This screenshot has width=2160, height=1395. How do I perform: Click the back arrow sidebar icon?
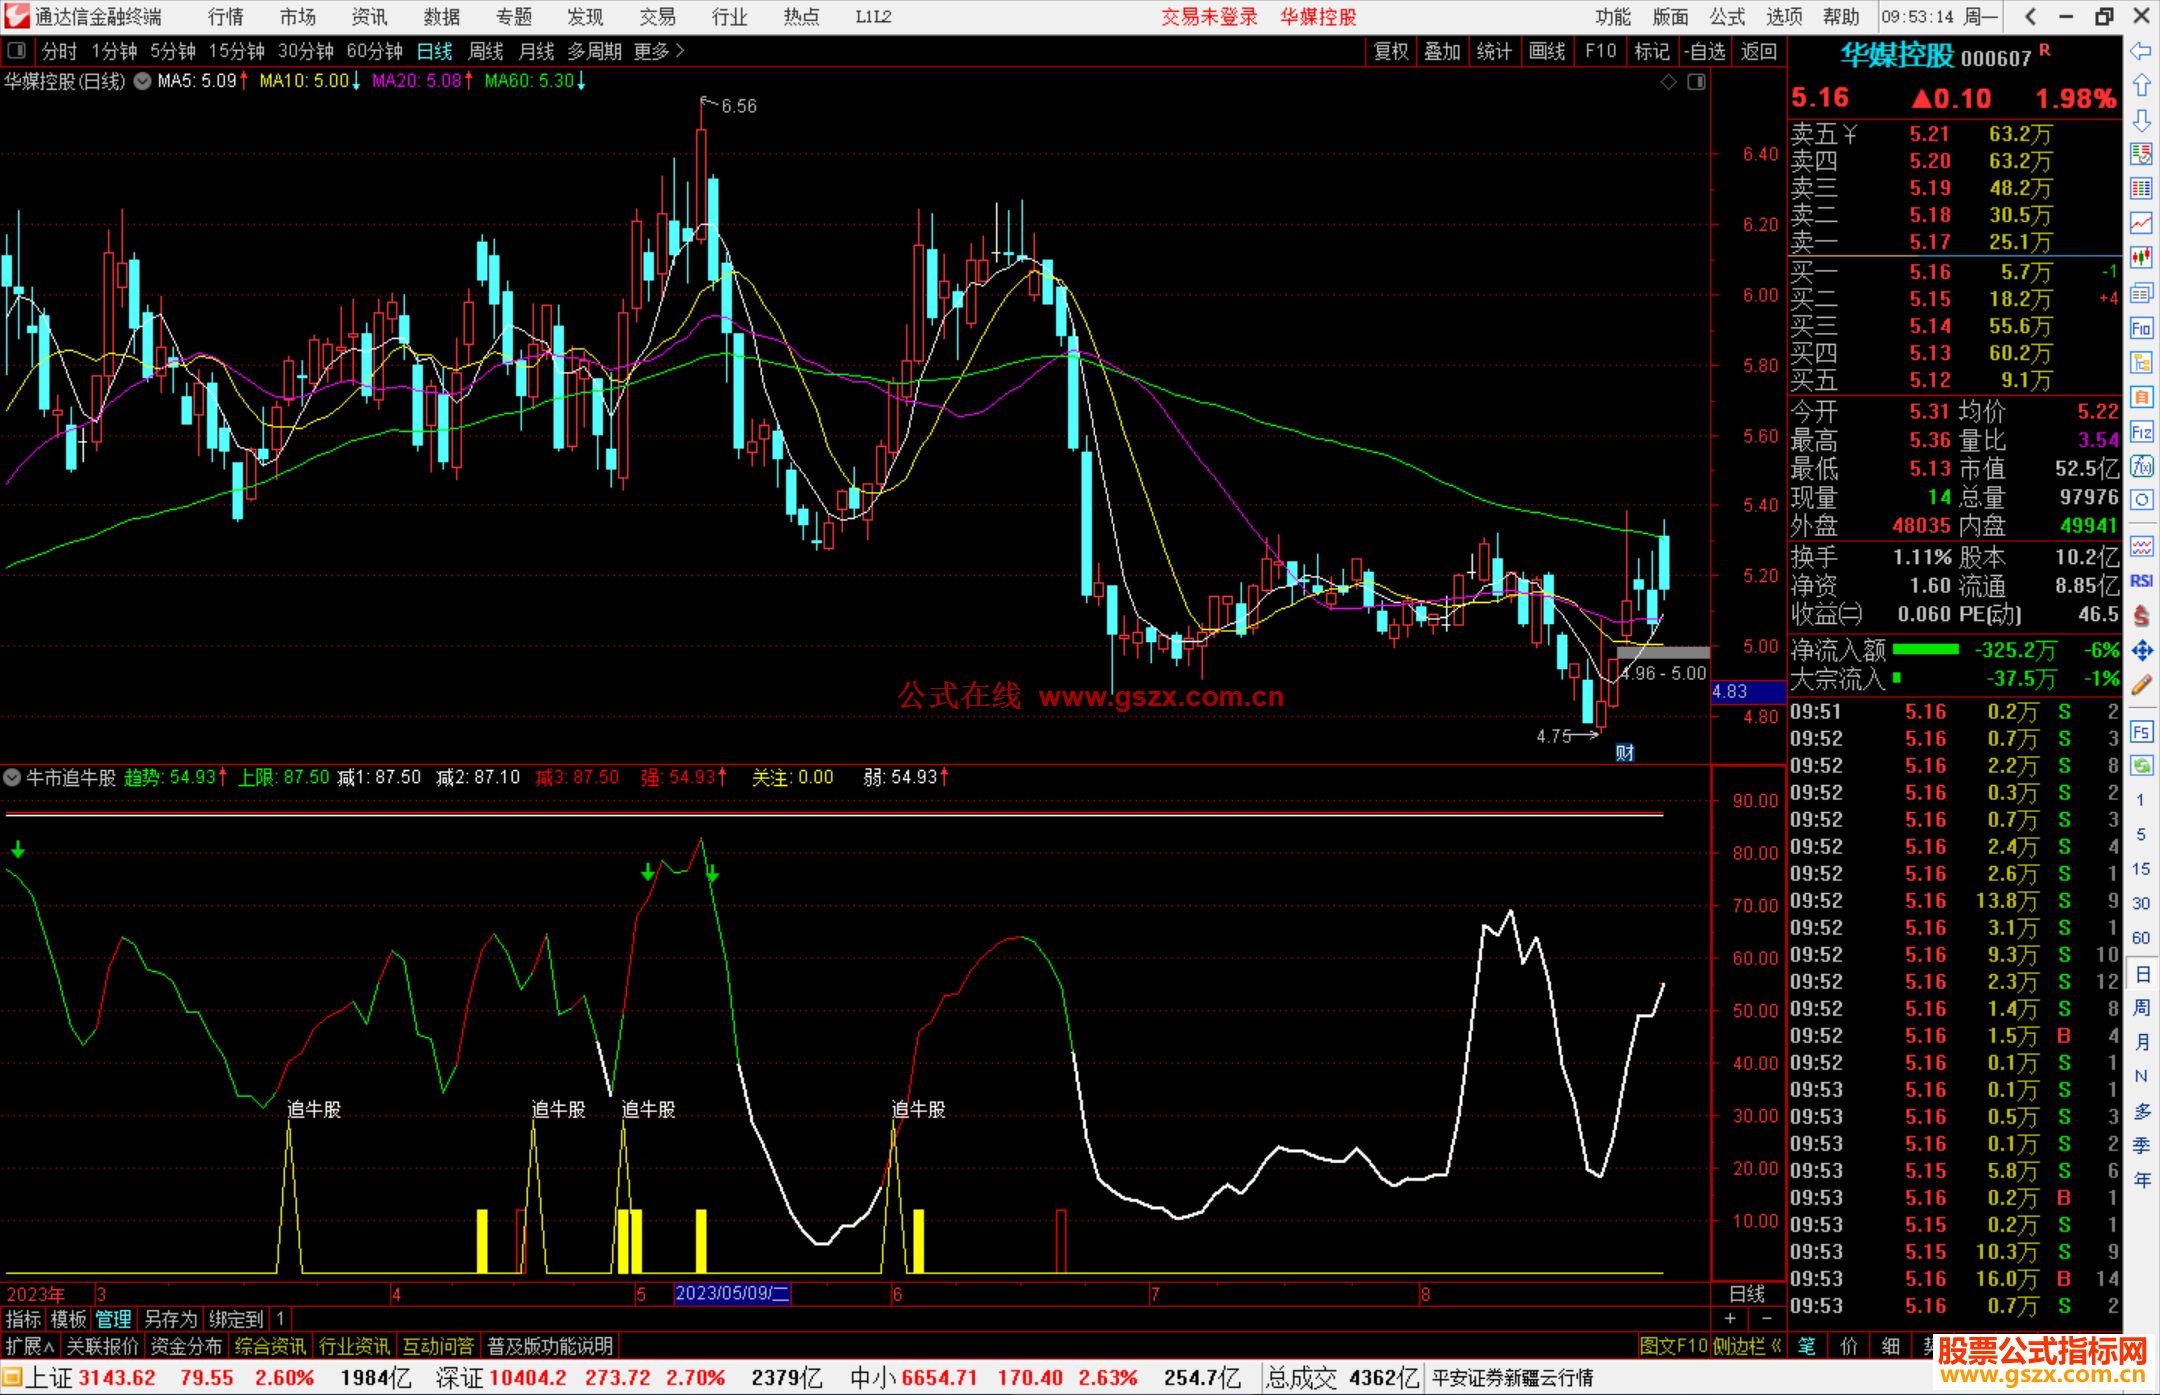coord(2141,51)
